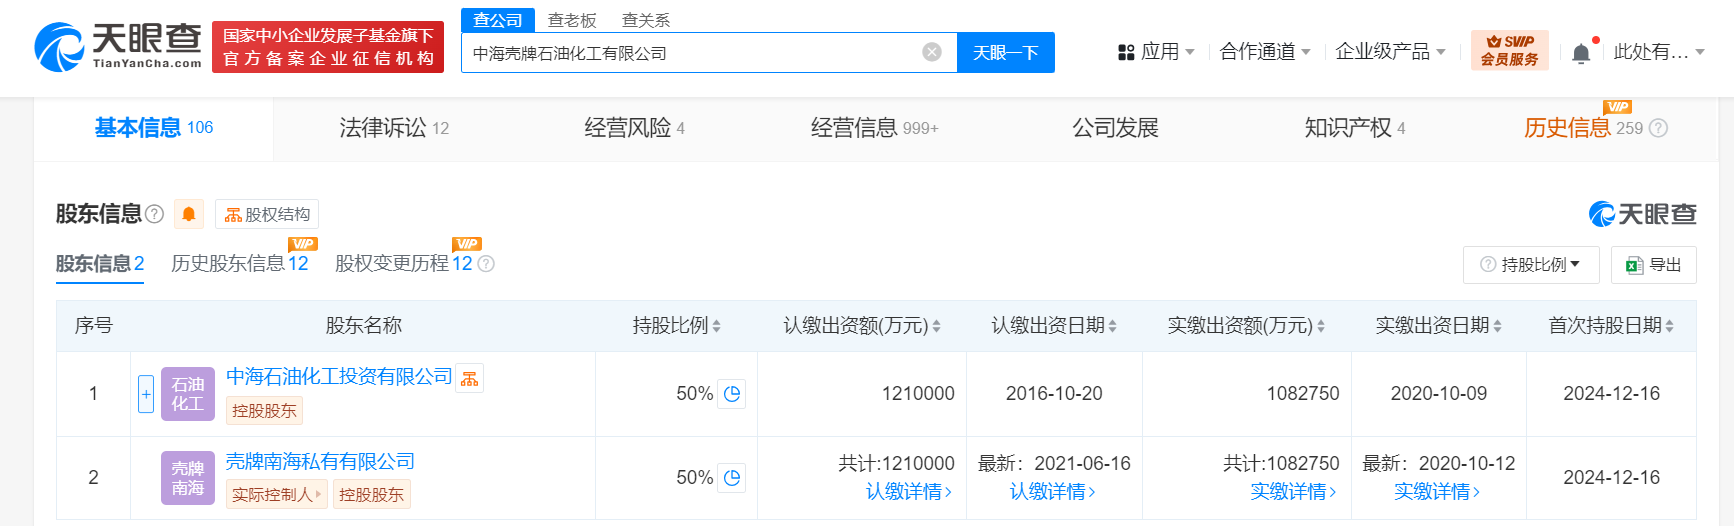The width and height of the screenshot is (1734, 526).
Task: Click help icon beside 历史信息 tab
Action: tap(1658, 128)
